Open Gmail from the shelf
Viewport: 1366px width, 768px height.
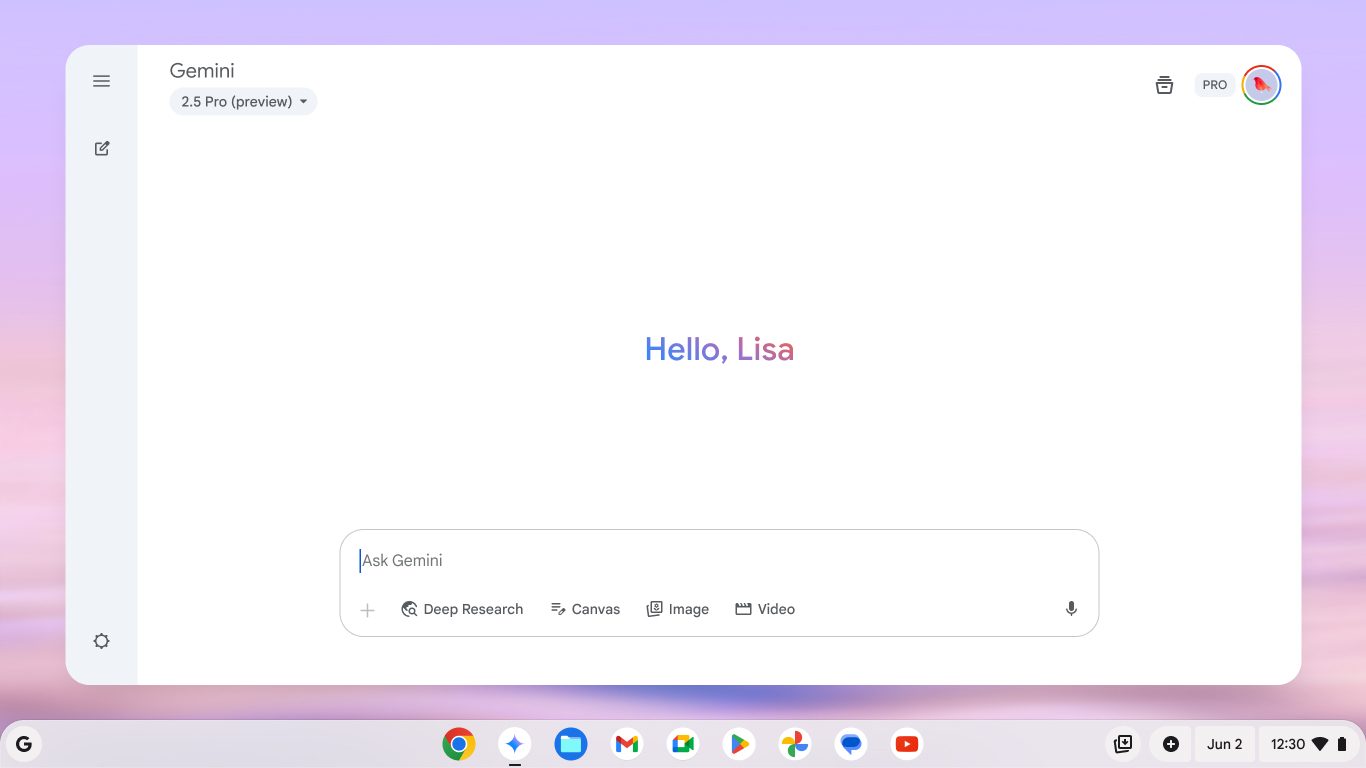click(x=627, y=744)
